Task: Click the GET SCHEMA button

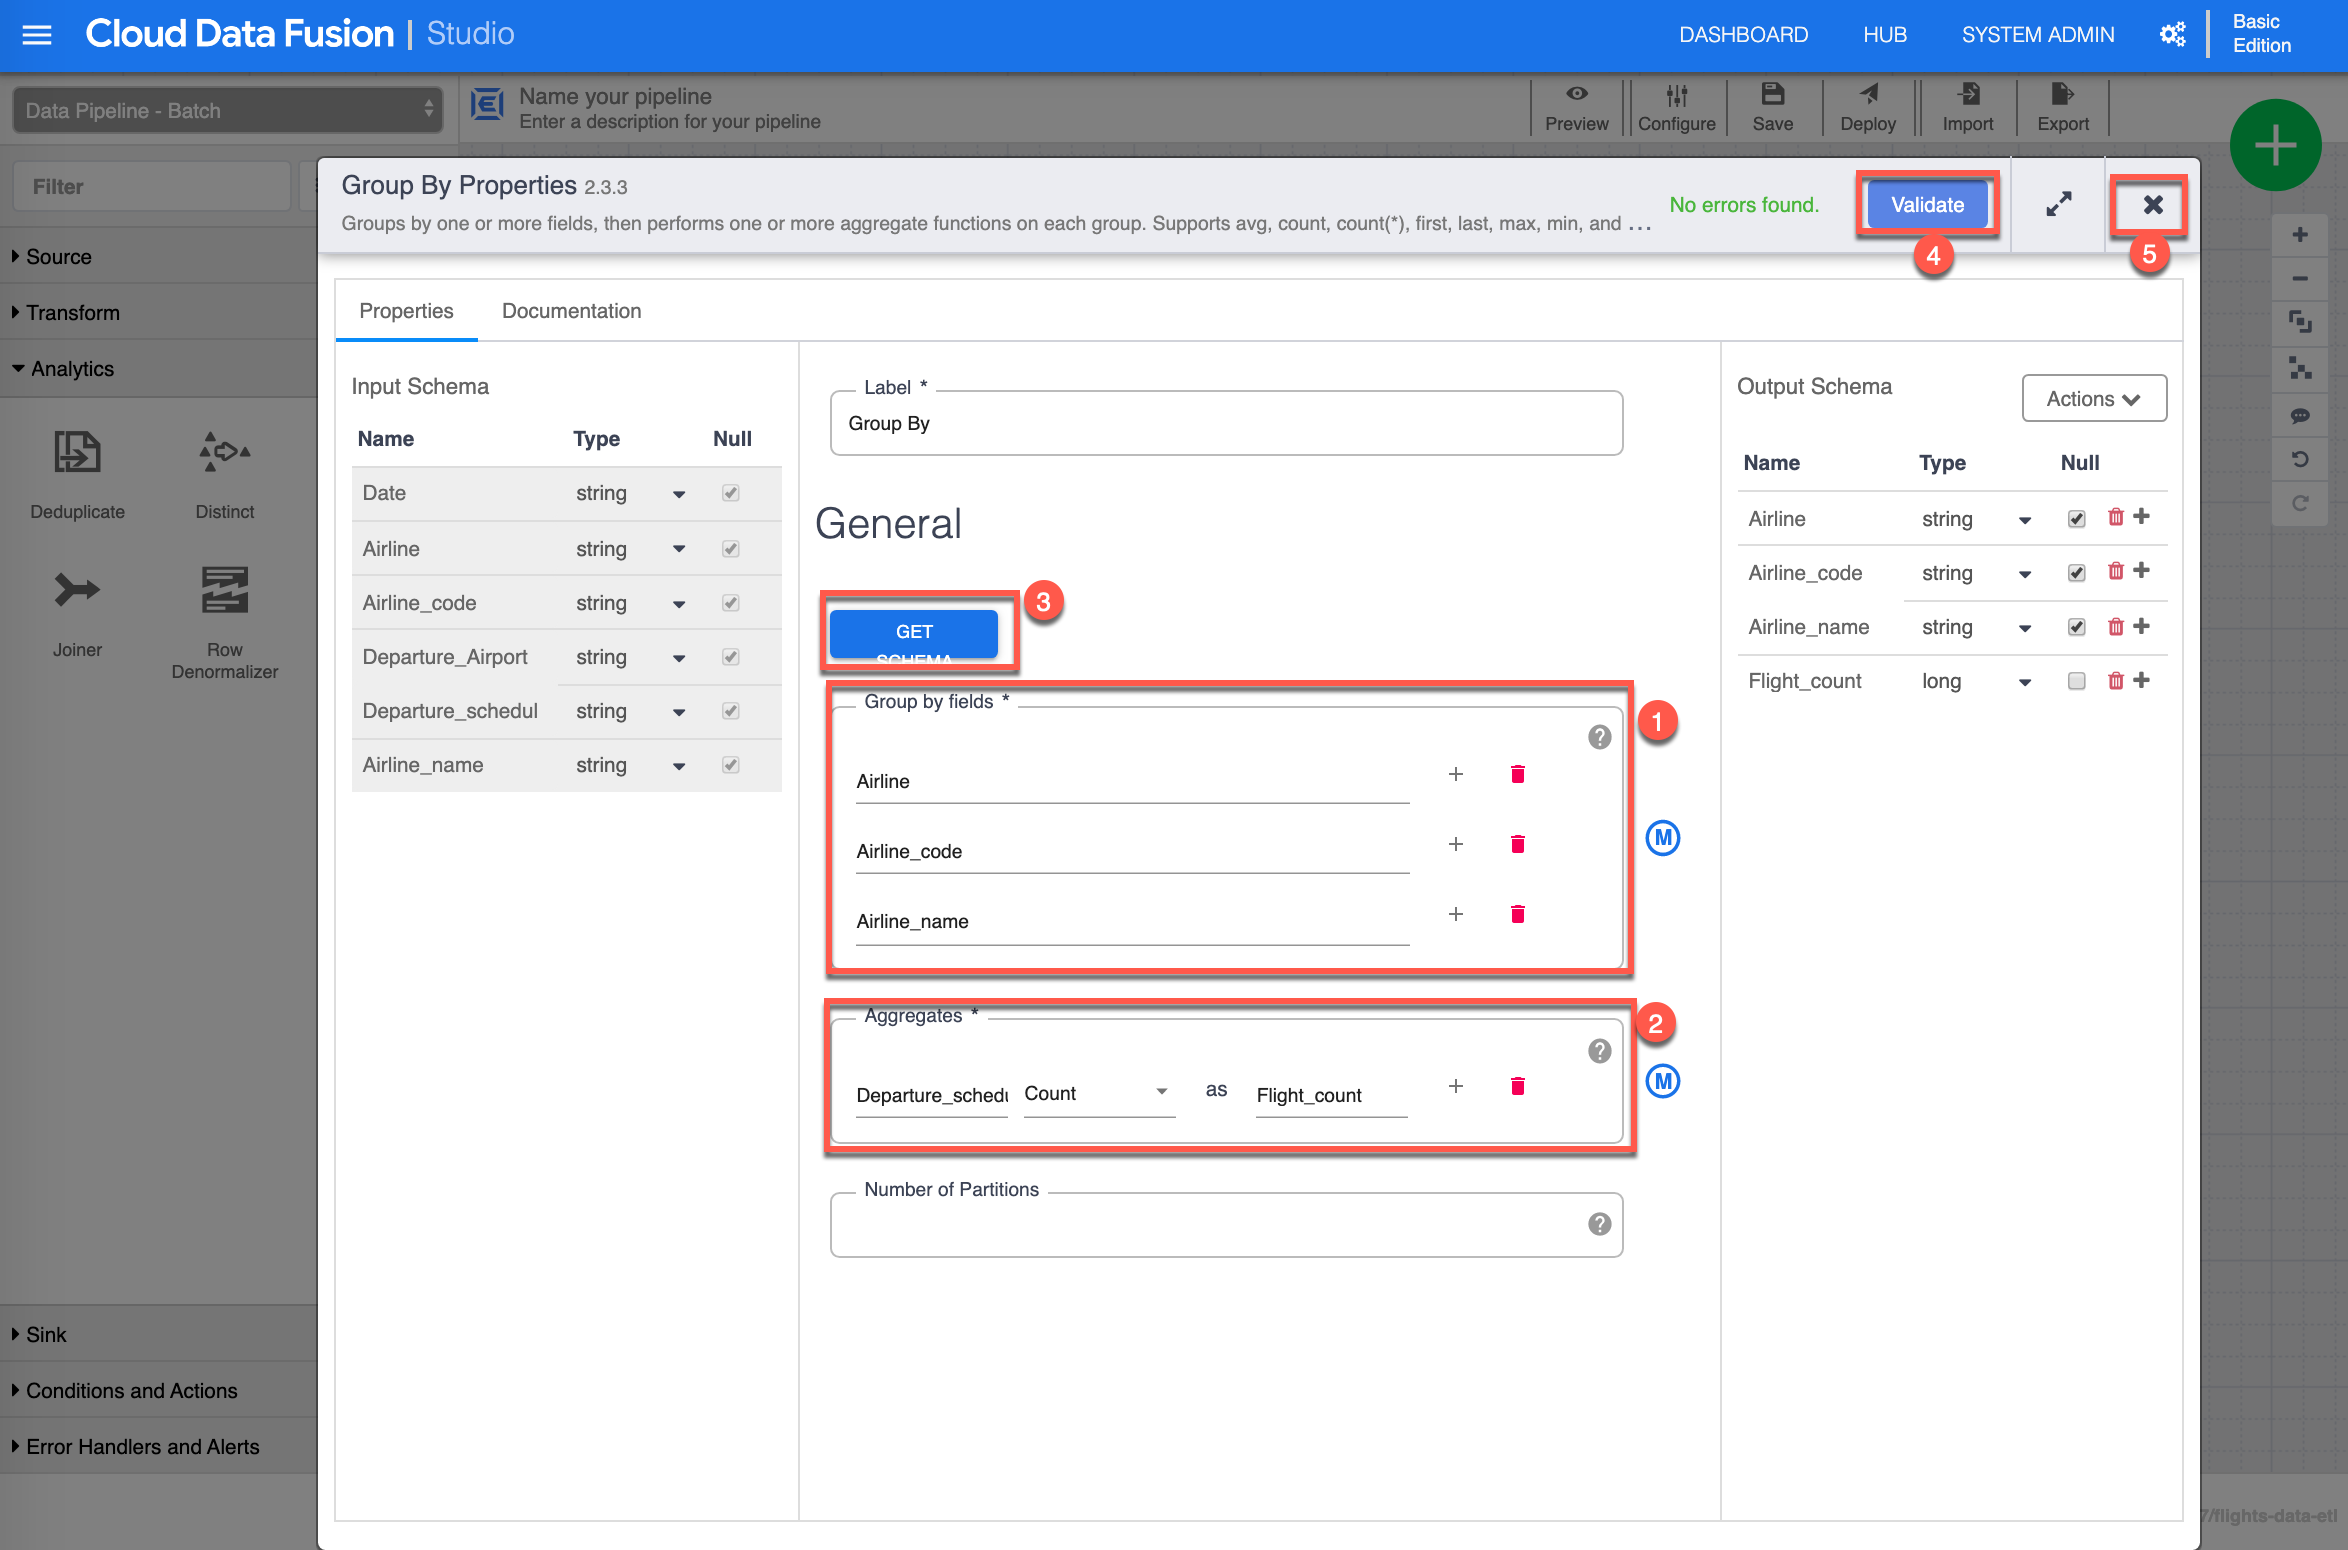Action: click(913, 634)
